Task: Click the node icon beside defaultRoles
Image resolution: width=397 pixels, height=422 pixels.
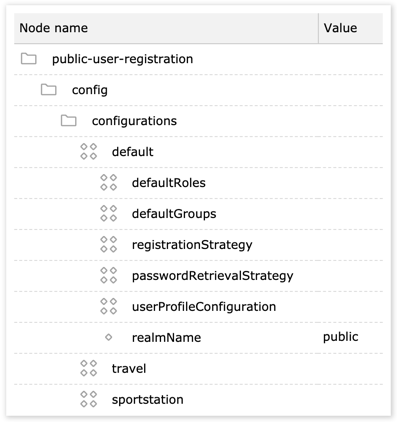Action: pos(109,183)
